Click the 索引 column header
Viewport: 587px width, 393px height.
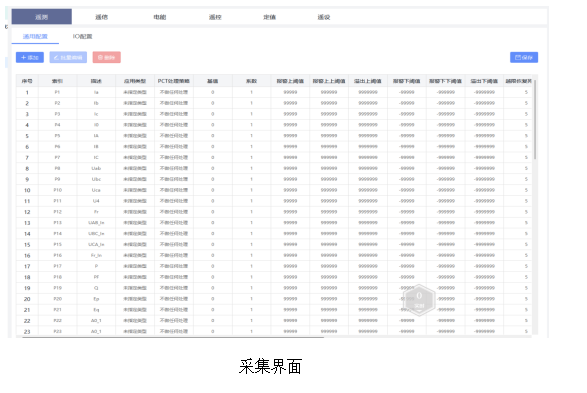click(x=57, y=81)
